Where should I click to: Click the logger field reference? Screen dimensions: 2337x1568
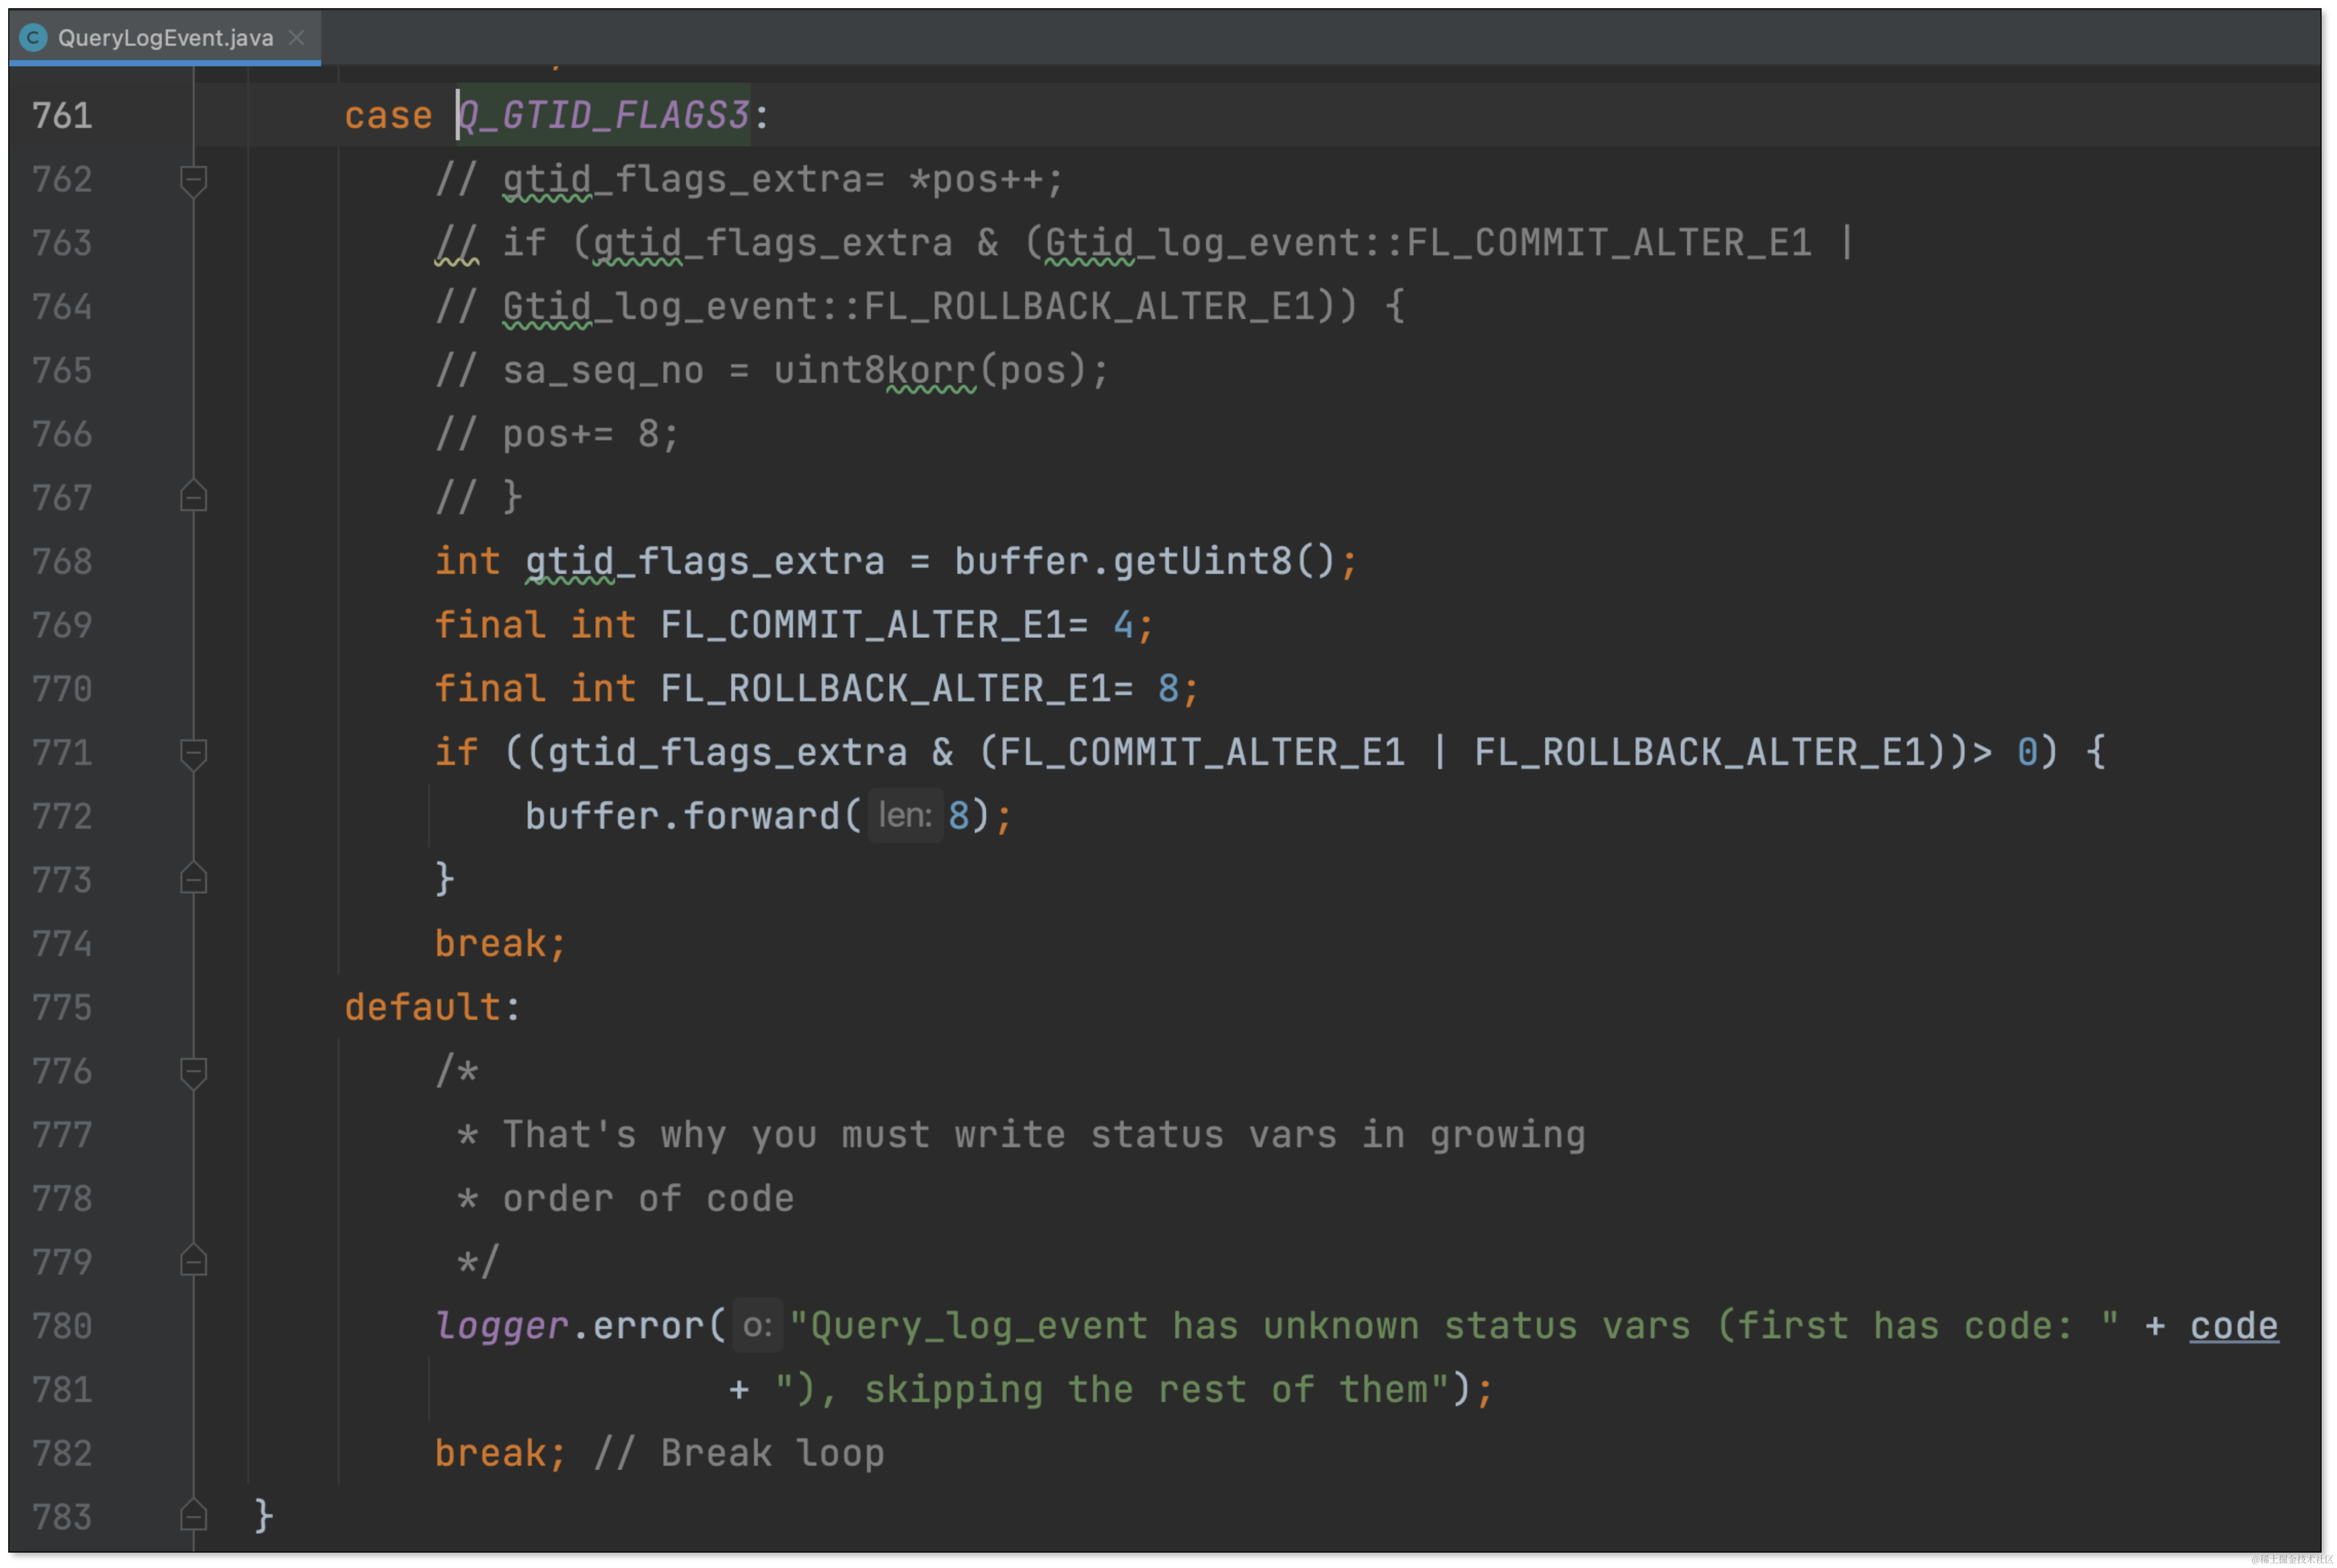click(x=502, y=1326)
